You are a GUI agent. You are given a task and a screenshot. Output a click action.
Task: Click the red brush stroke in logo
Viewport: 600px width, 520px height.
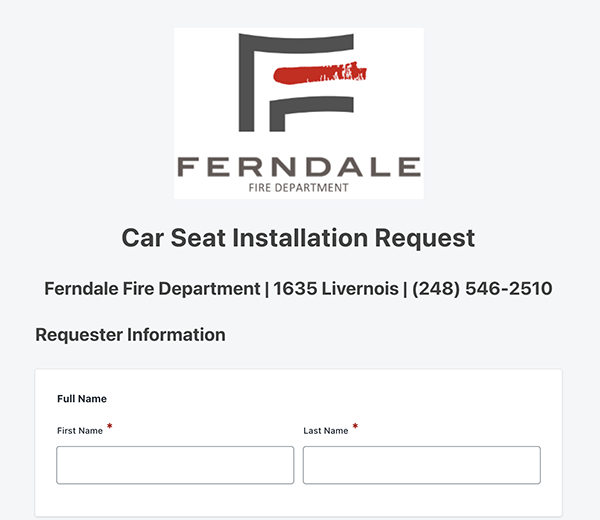(320, 72)
